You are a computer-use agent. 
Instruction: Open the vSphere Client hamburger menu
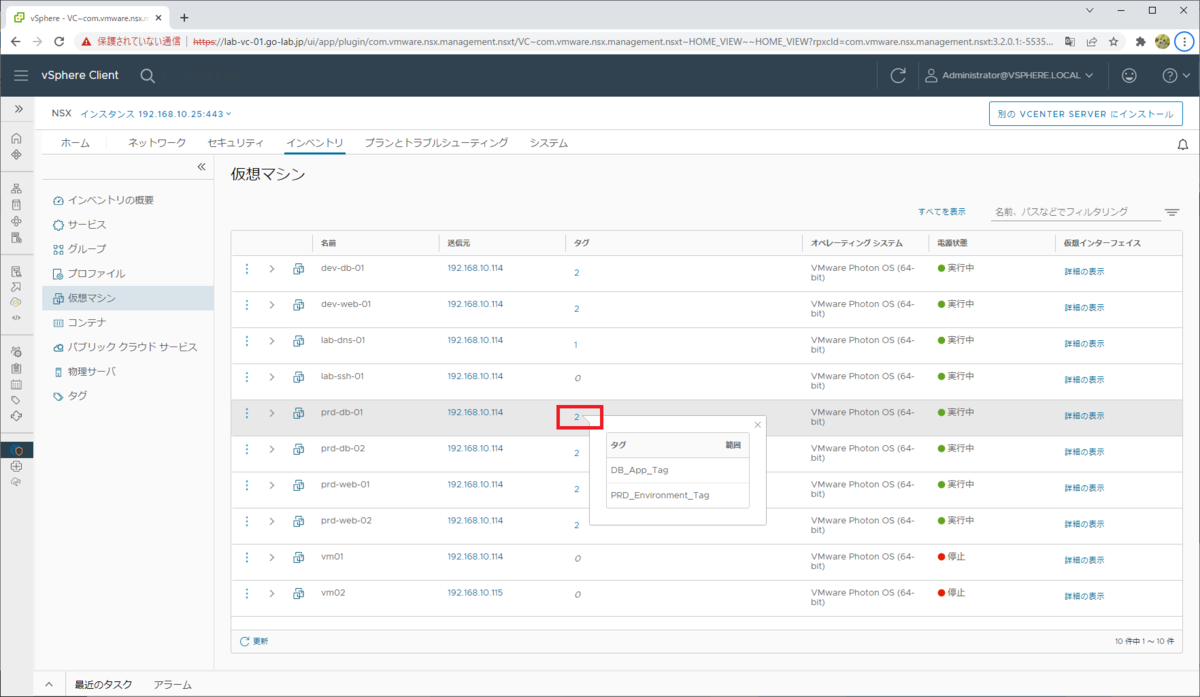[x=21, y=75]
